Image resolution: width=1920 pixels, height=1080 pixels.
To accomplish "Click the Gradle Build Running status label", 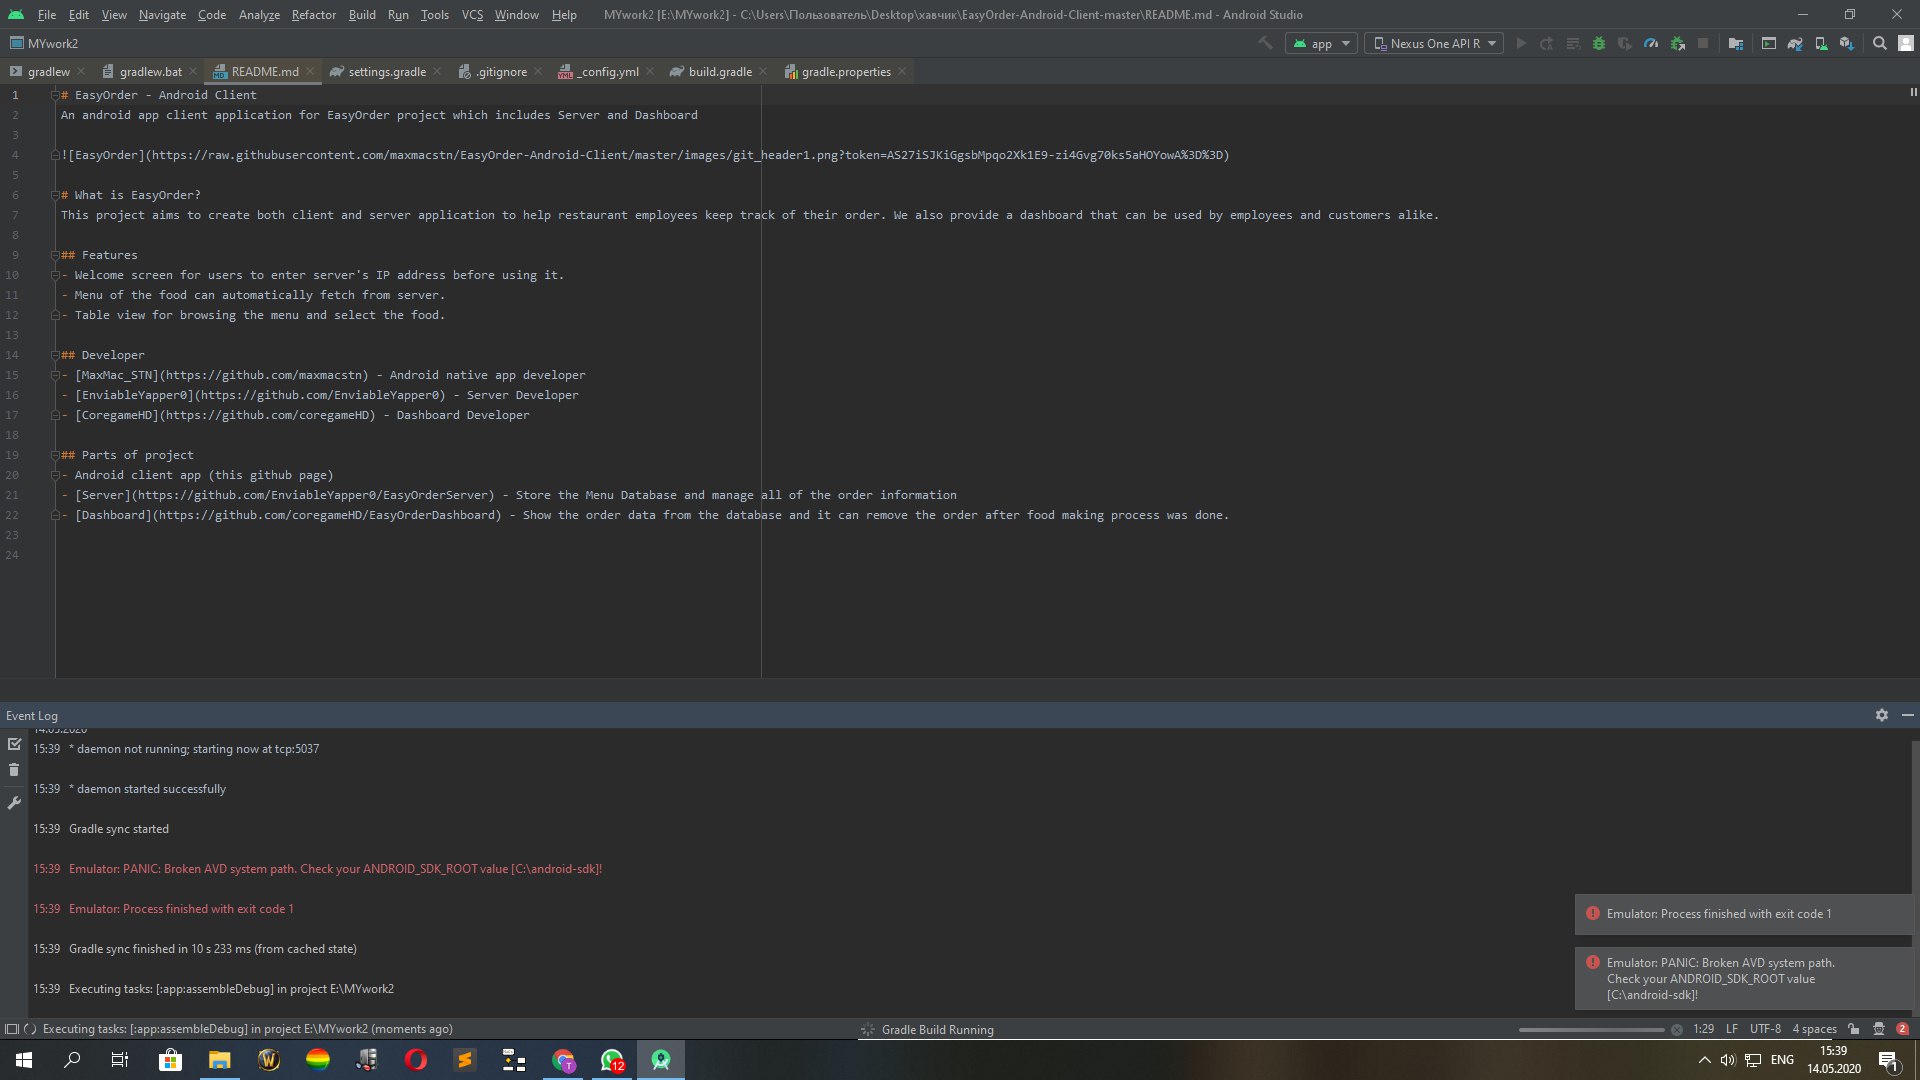I will [x=937, y=1029].
